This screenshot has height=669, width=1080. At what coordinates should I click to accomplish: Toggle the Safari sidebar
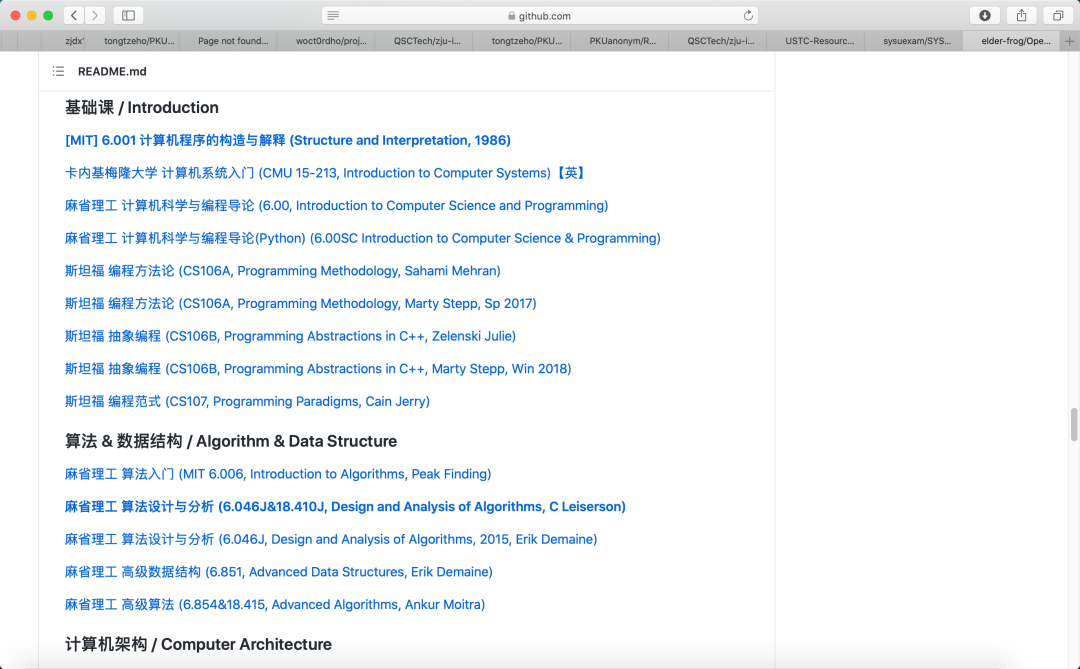[128, 15]
